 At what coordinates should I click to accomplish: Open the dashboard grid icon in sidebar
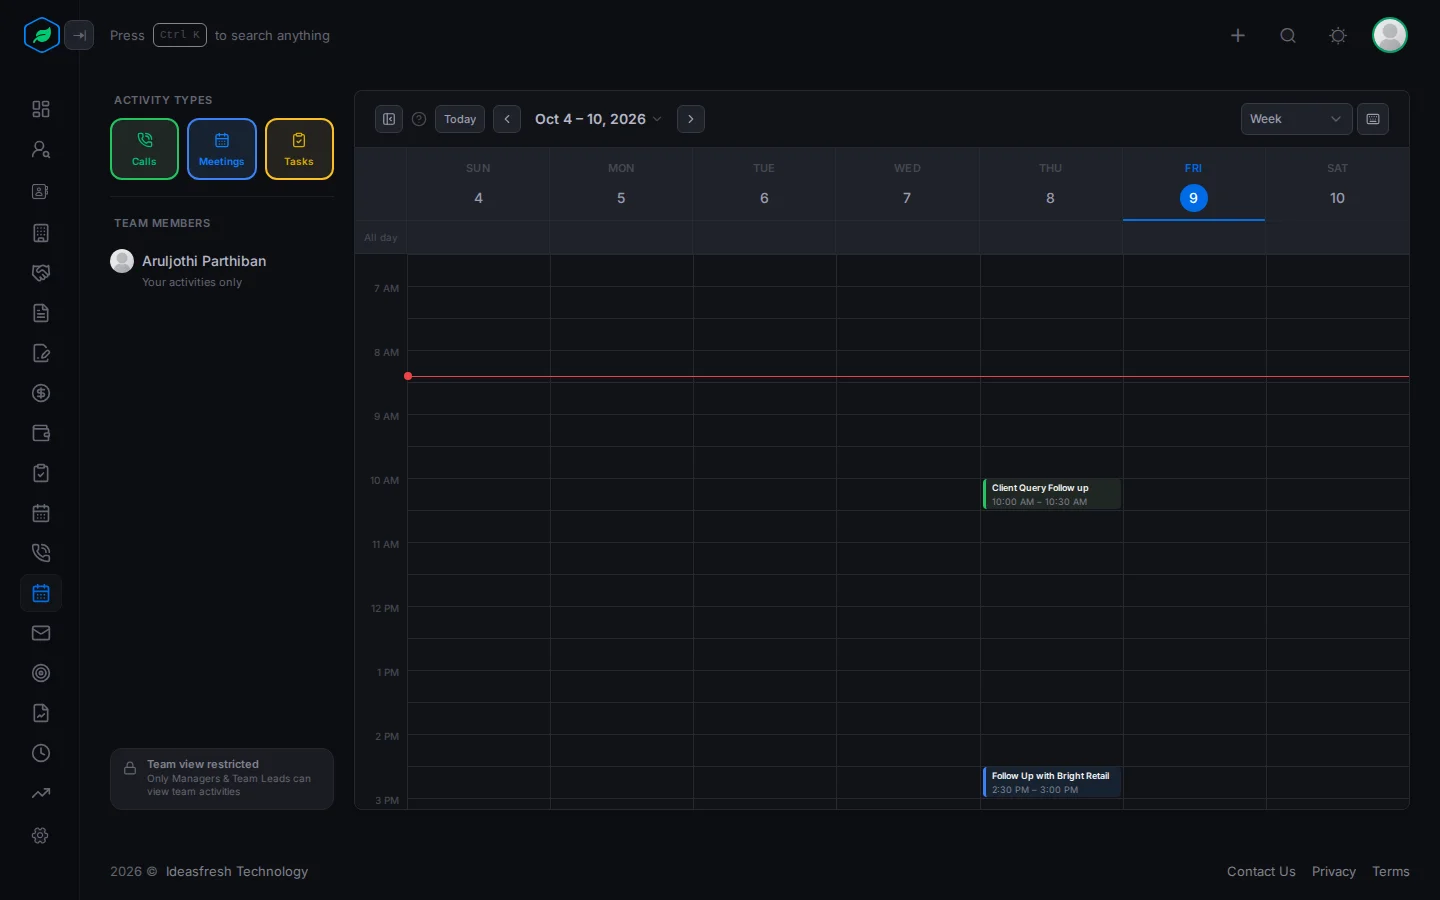(x=41, y=109)
